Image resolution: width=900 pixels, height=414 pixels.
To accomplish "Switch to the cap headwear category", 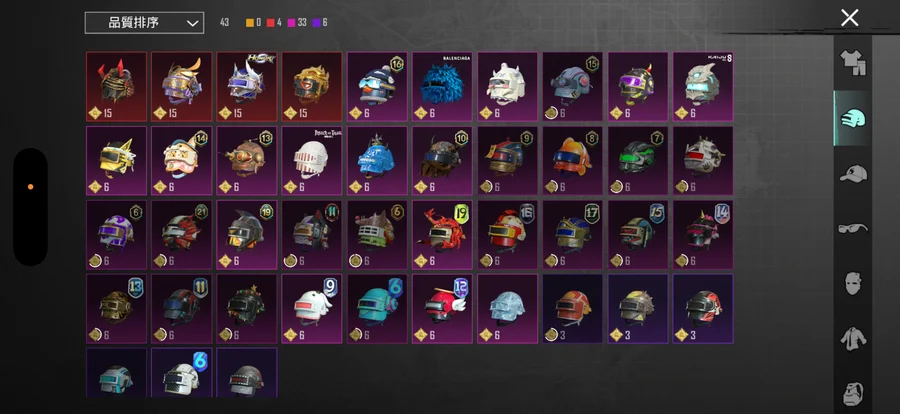I will click(x=853, y=173).
